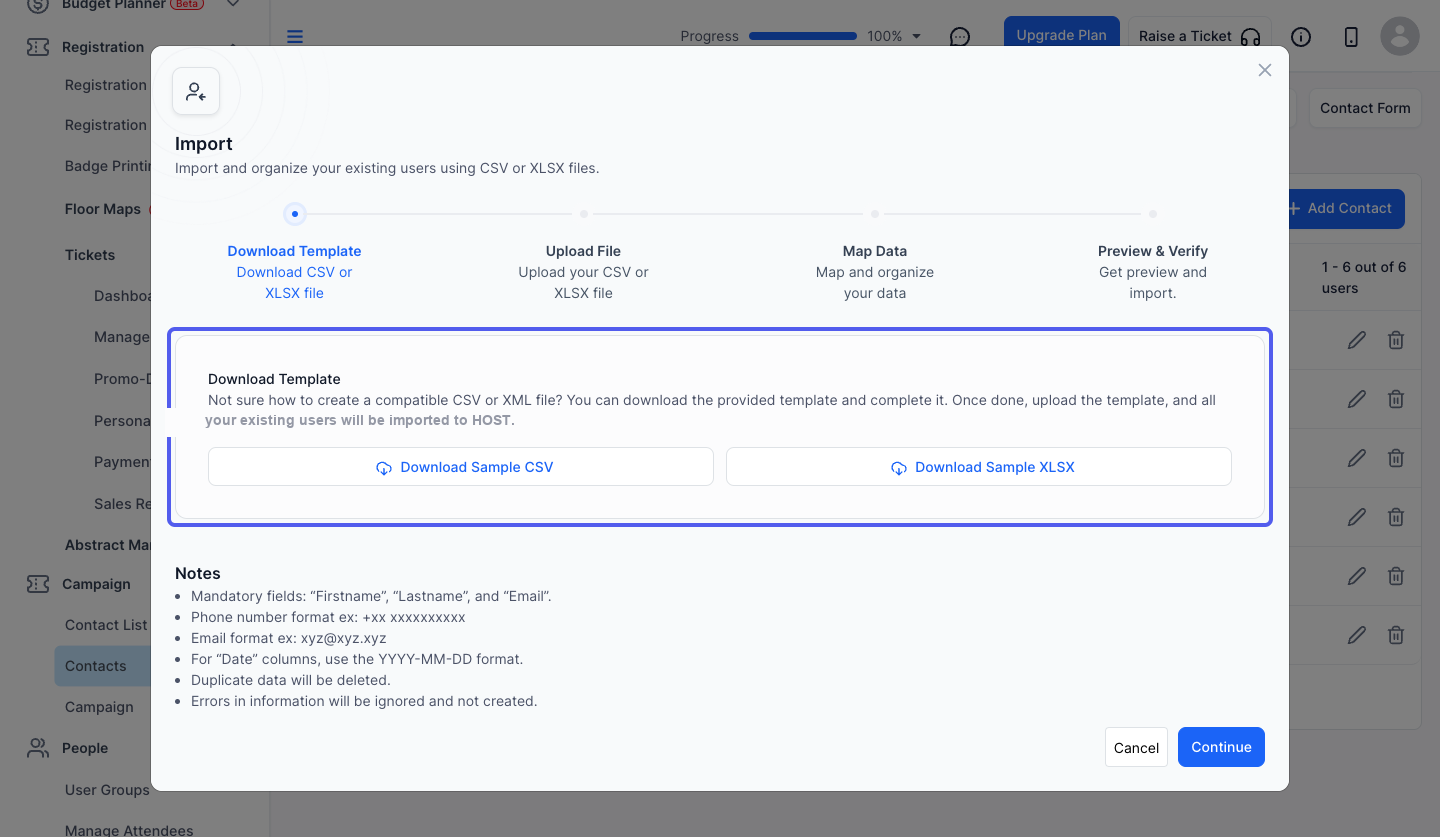This screenshot has height=837, width=1440.
Task: Open Badge Printing in the sidebar
Action: tap(108, 166)
